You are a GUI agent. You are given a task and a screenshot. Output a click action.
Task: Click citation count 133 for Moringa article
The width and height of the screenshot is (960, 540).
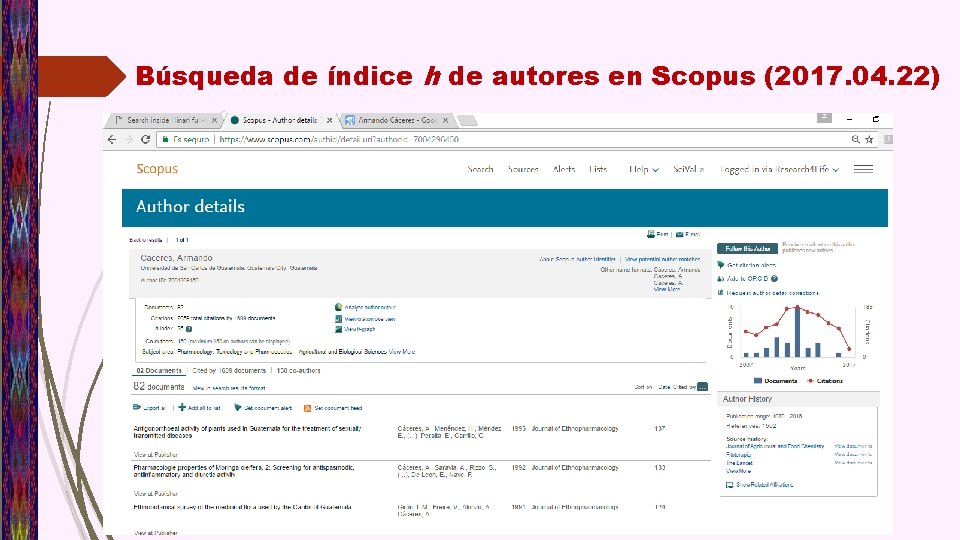click(659, 468)
